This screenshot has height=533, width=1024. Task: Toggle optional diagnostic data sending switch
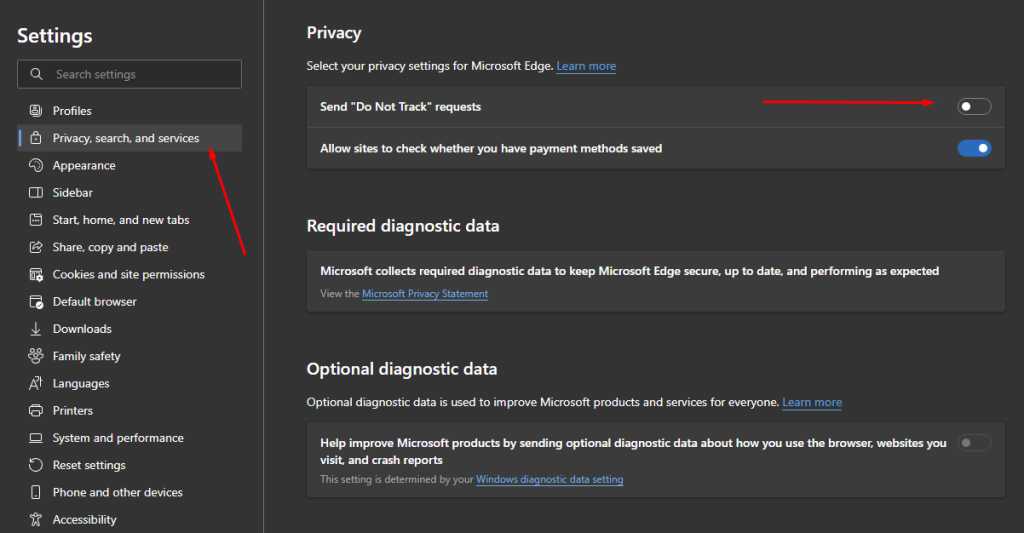tap(974, 443)
